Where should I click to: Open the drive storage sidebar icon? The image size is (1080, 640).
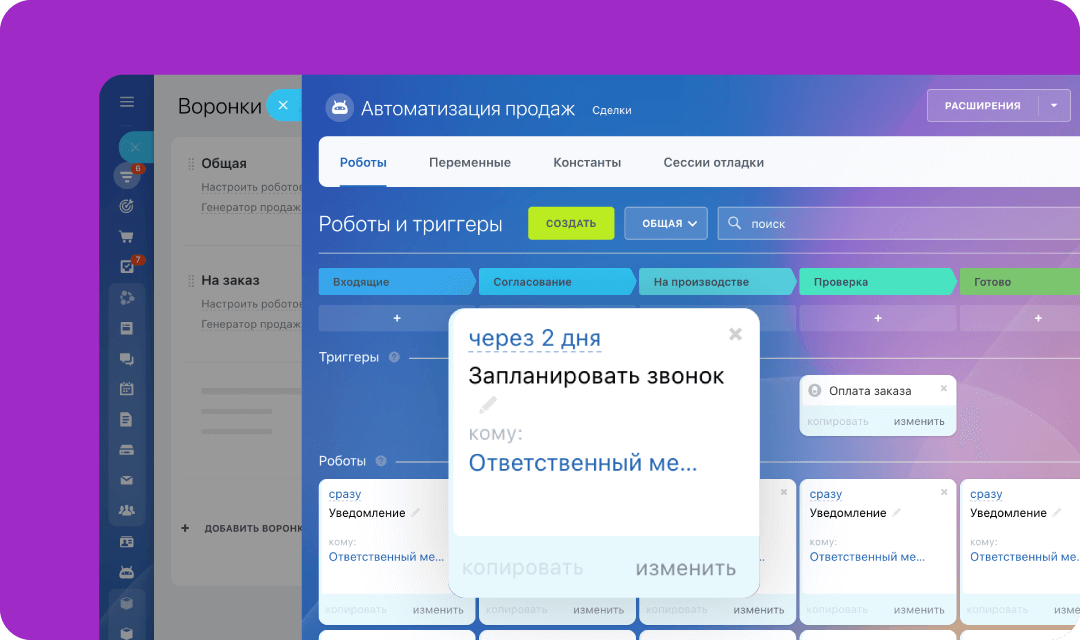click(127, 450)
